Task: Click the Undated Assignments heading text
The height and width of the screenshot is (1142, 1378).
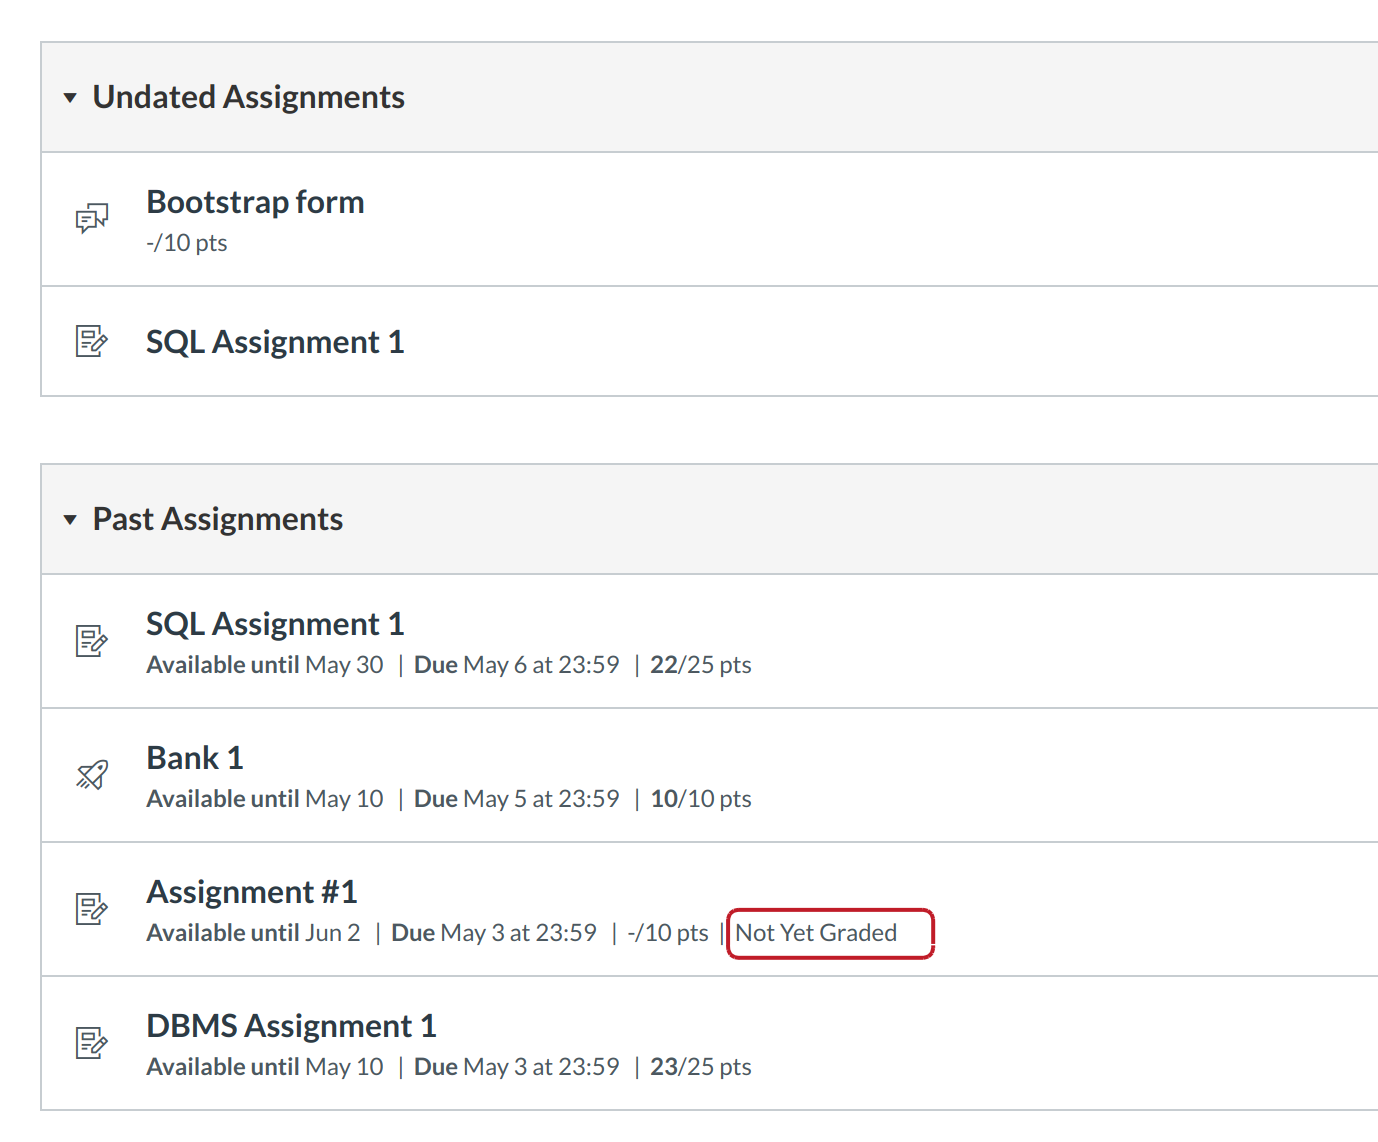Action: 248,97
